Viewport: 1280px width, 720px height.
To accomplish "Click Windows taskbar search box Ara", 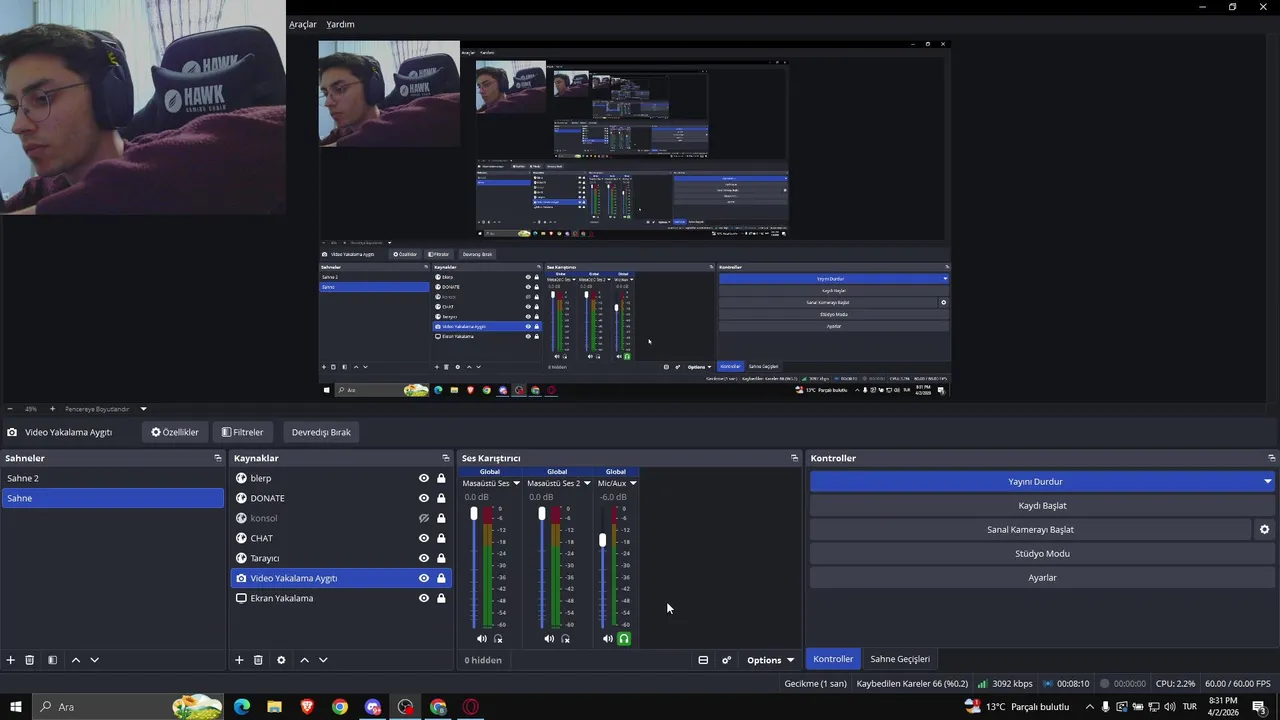I will [128, 707].
